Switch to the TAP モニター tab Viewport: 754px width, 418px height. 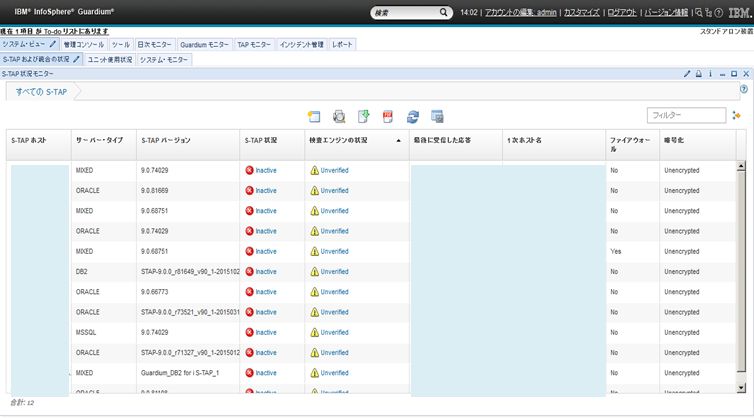(253, 45)
